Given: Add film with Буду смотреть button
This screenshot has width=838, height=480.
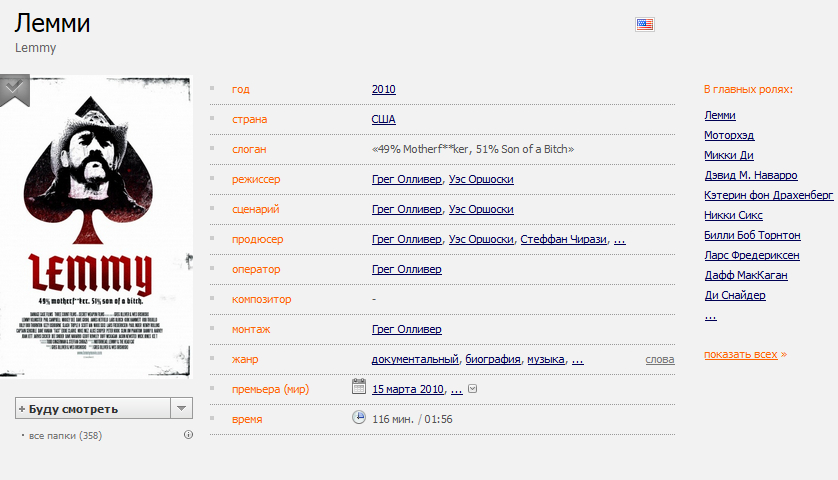Looking at the screenshot, I should [x=93, y=408].
